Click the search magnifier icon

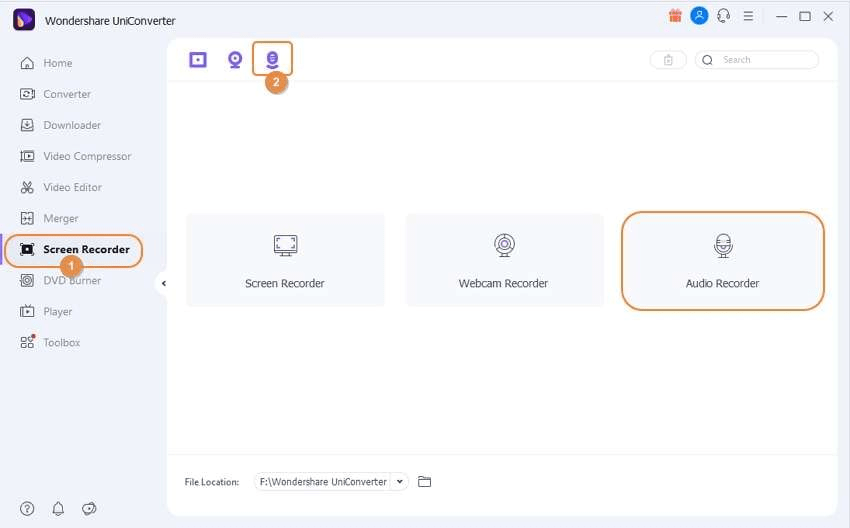(707, 60)
